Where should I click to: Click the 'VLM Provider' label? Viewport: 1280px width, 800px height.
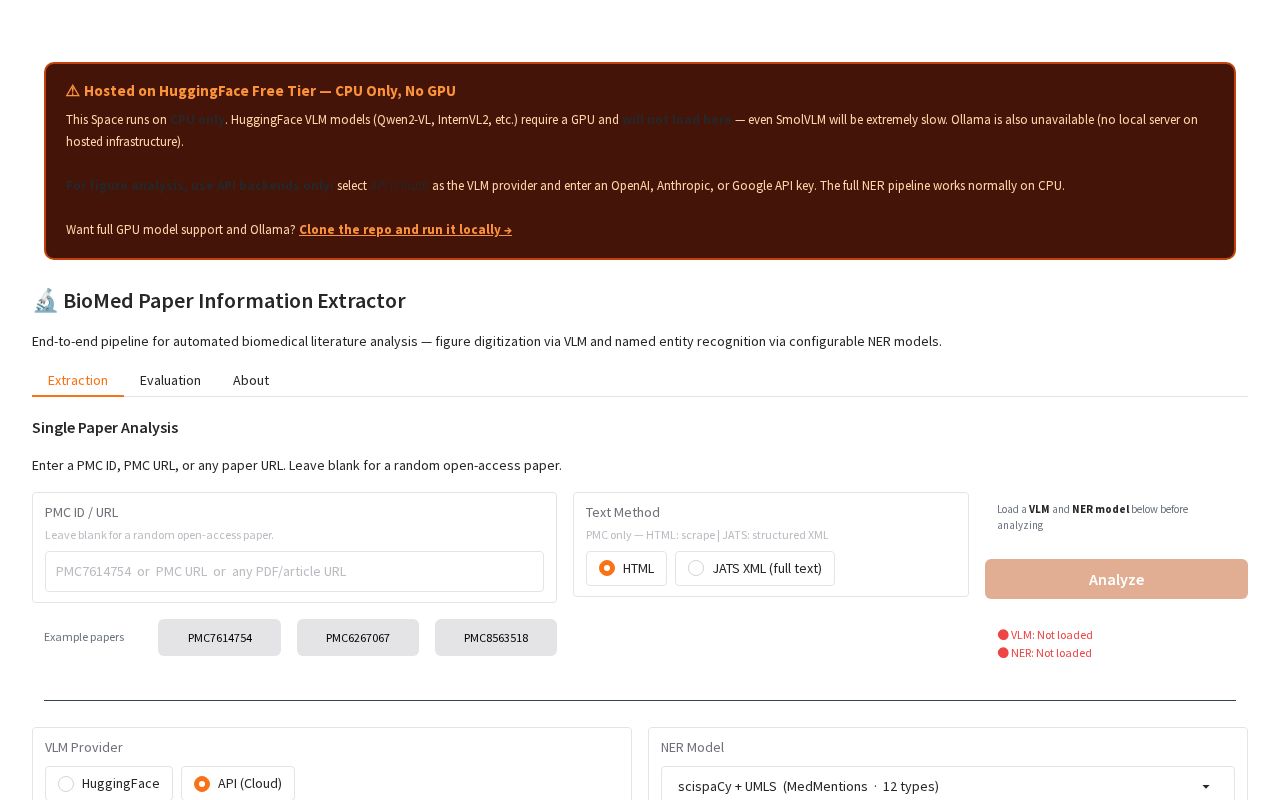84,747
